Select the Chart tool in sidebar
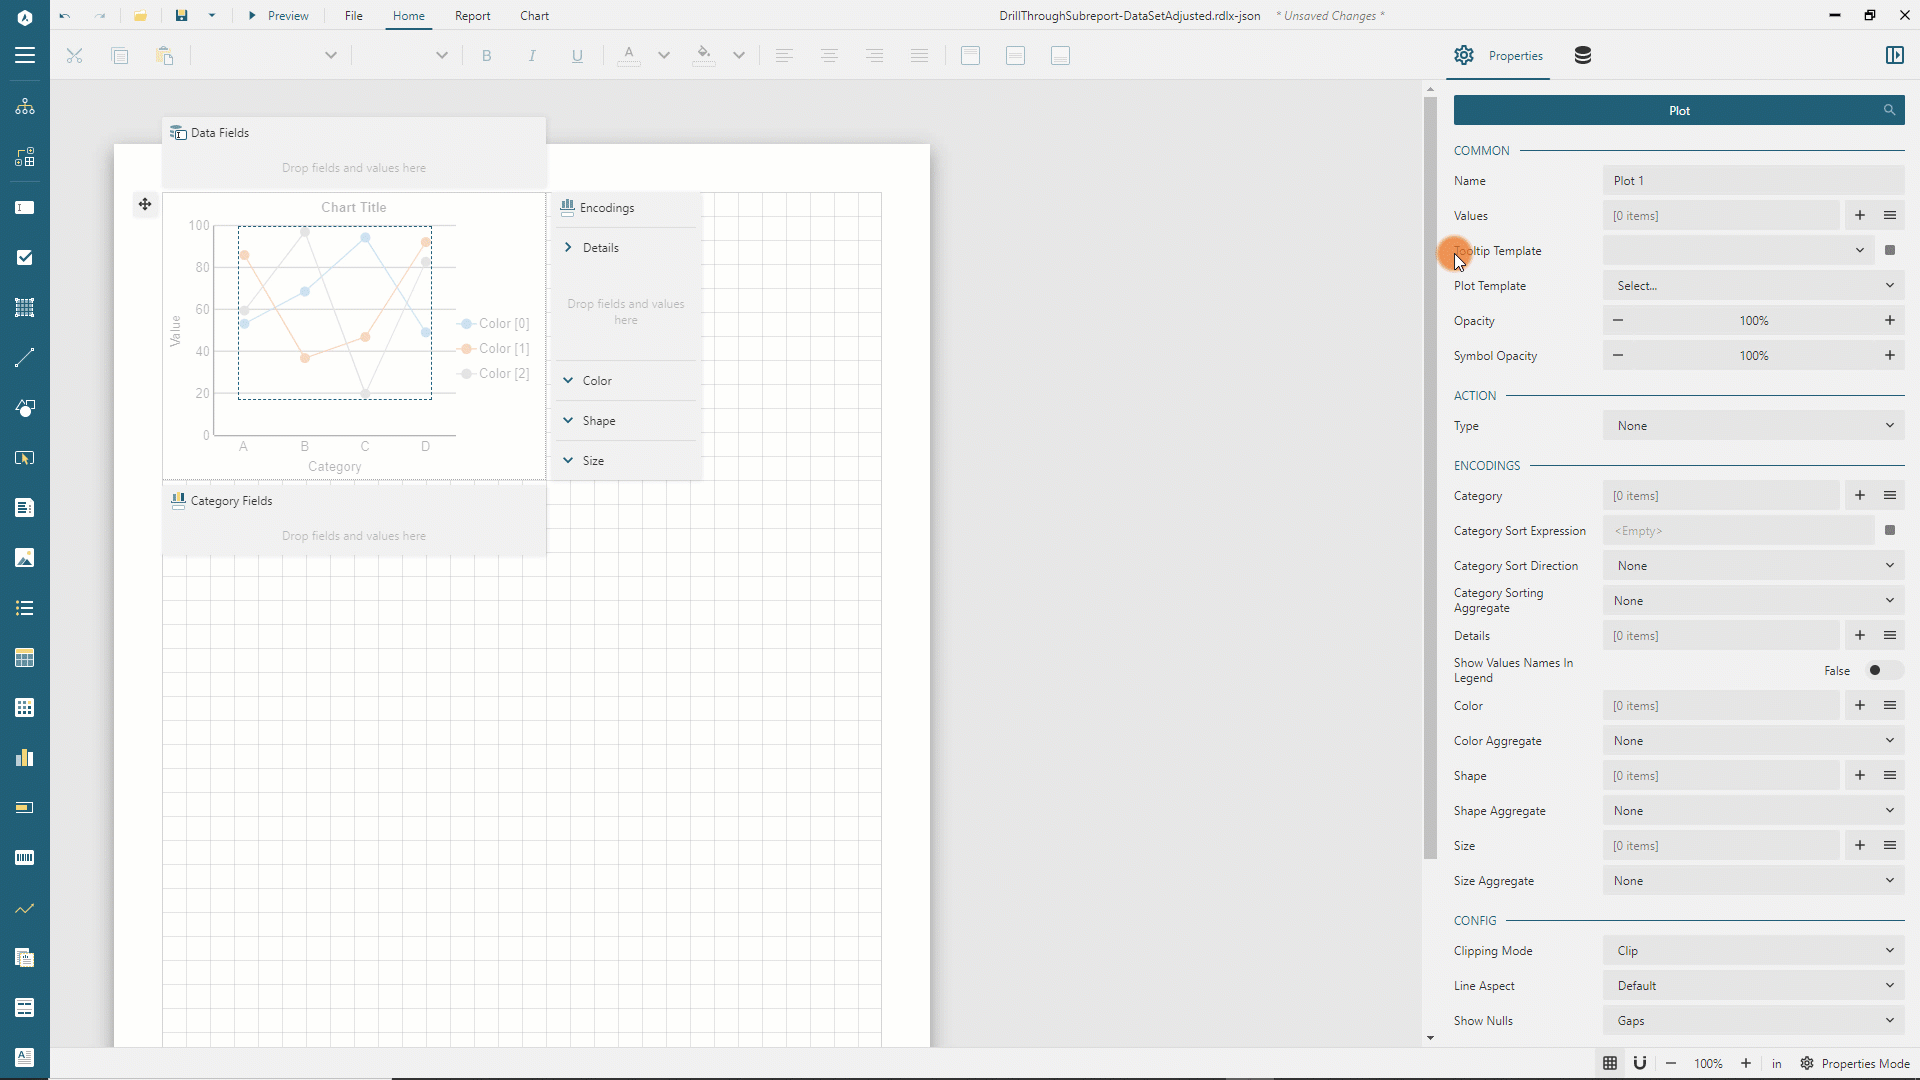The height and width of the screenshot is (1080, 1920). 25,757
